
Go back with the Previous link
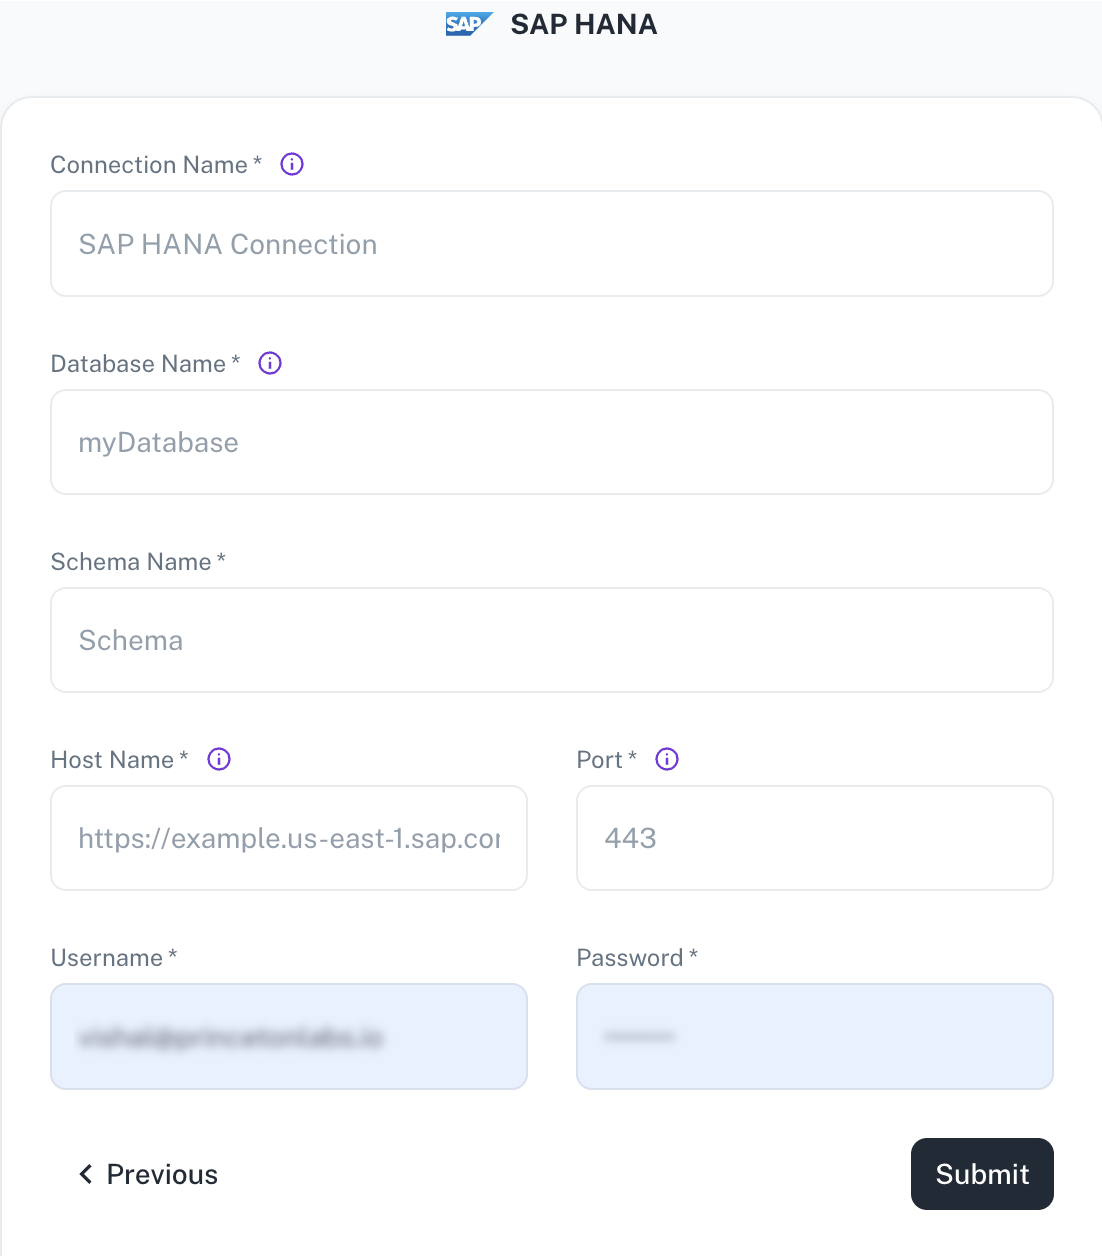click(x=148, y=1174)
